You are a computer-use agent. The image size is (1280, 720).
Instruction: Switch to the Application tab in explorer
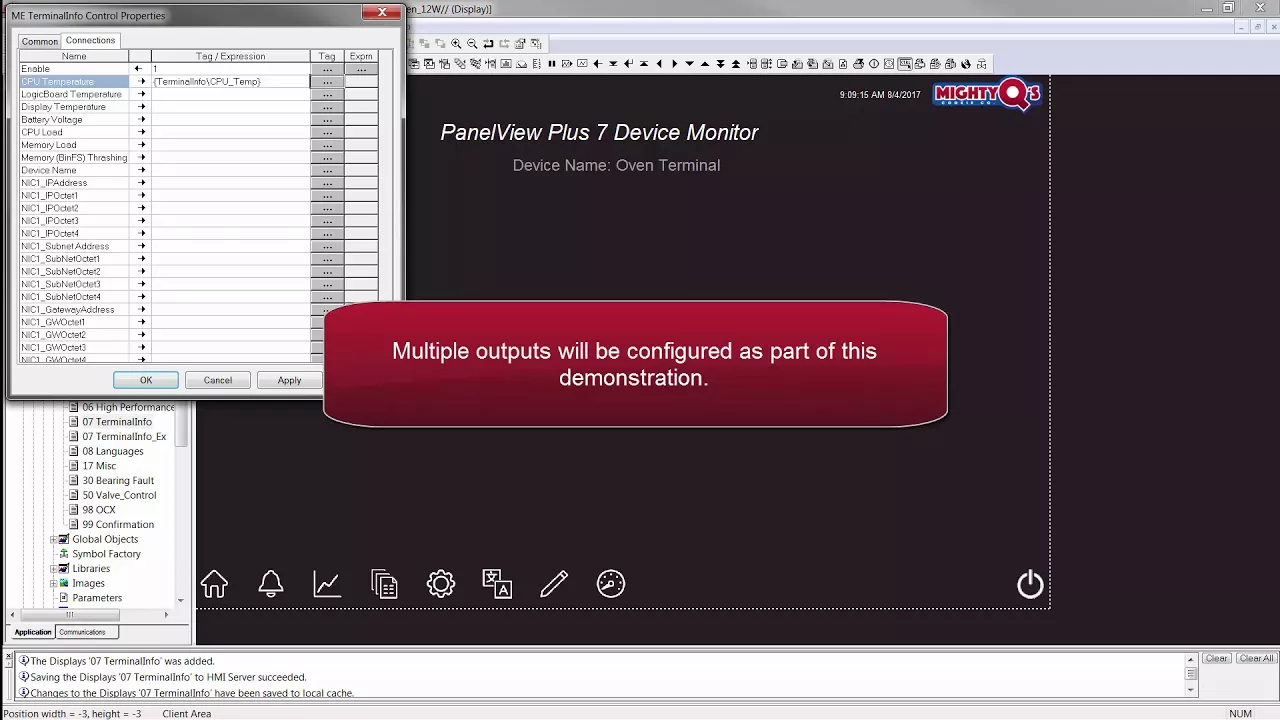(x=33, y=632)
